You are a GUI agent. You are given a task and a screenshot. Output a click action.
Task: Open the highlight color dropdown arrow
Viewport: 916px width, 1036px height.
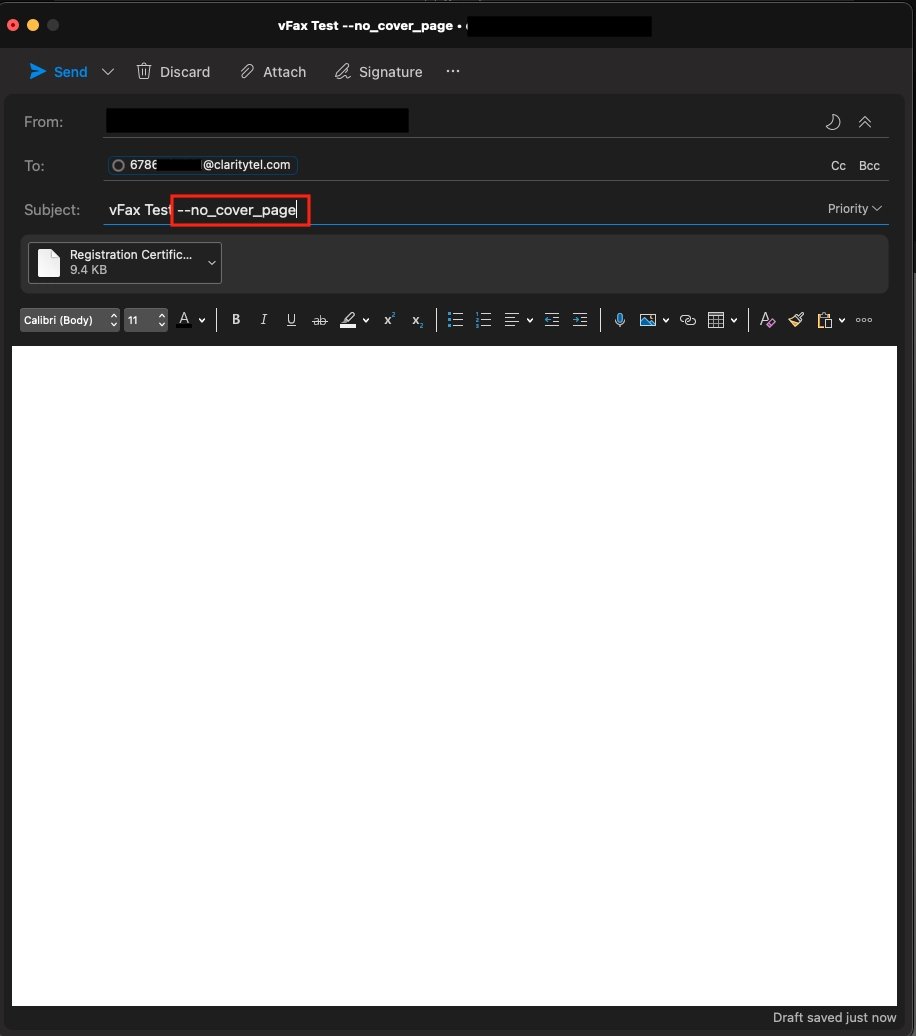click(x=366, y=320)
